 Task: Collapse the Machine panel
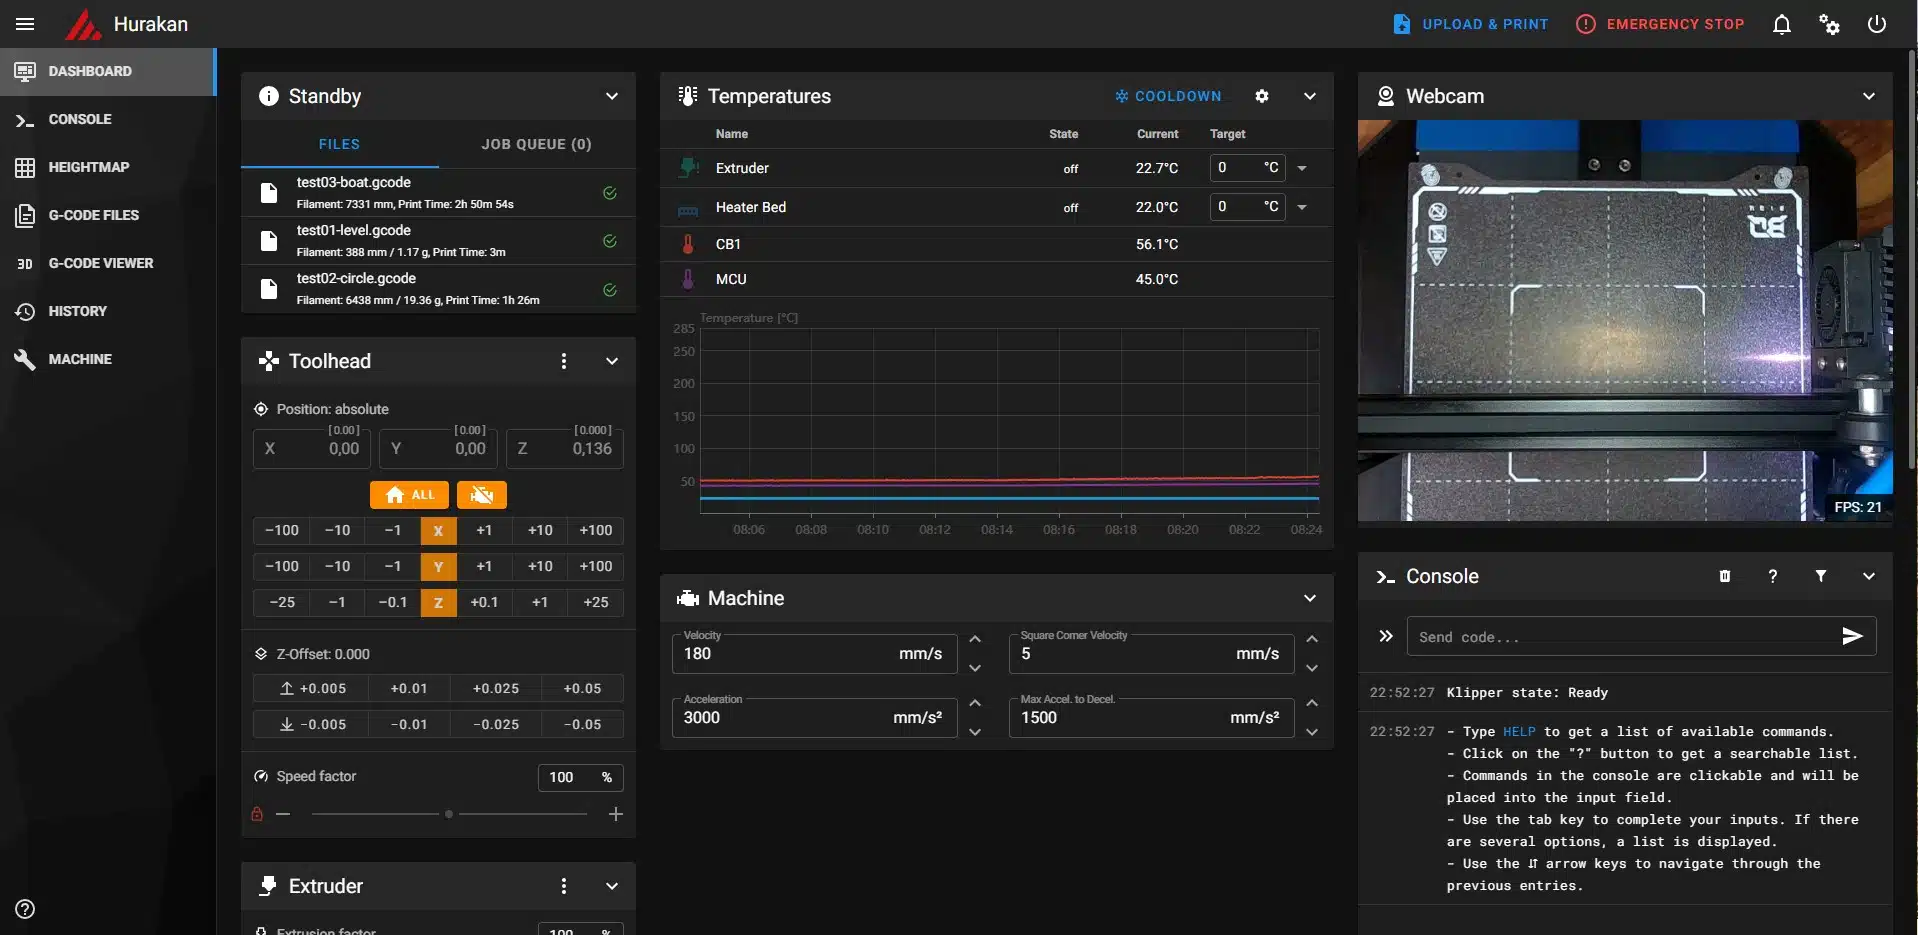(x=1310, y=598)
